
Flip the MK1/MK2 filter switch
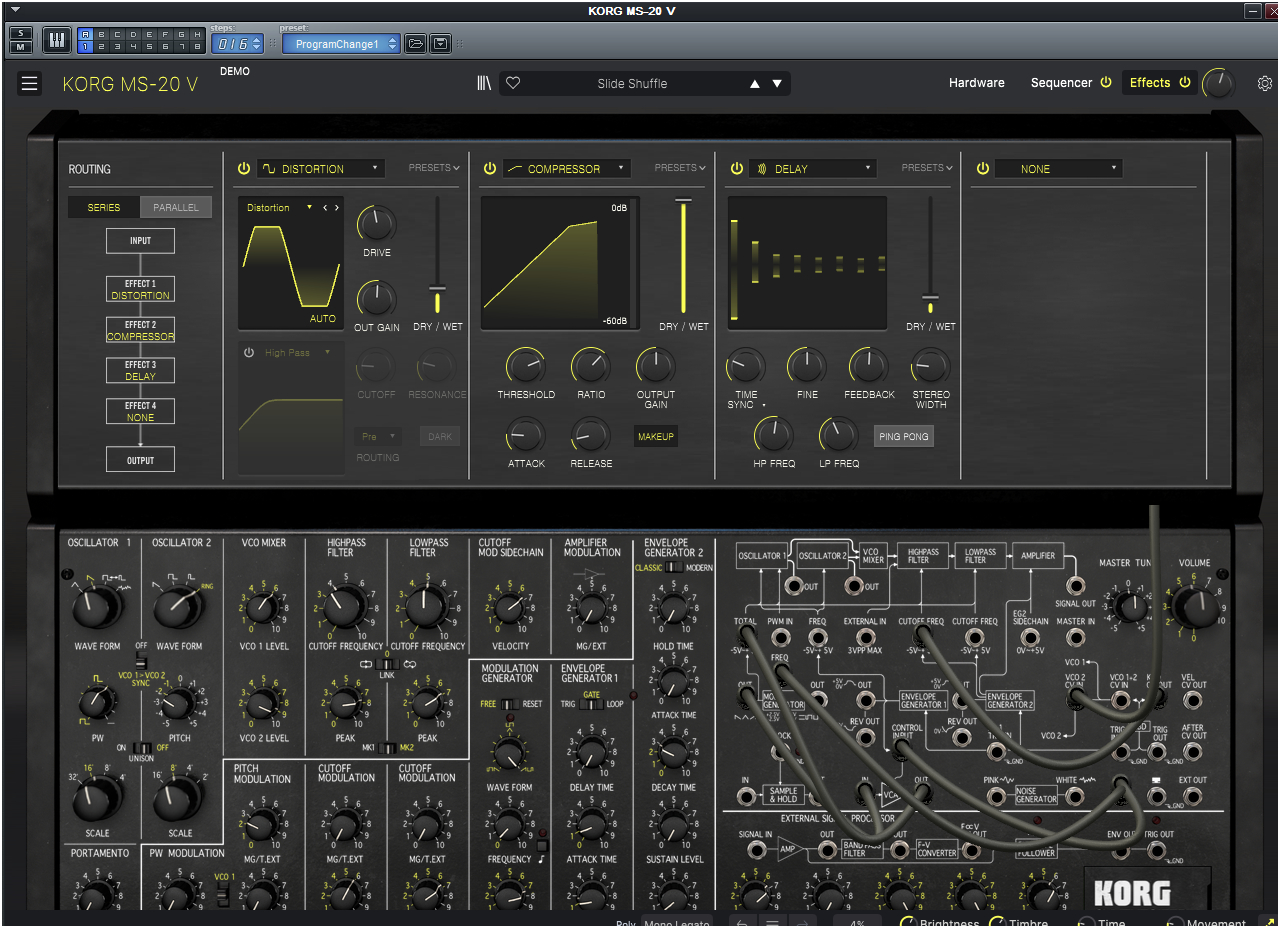pos(388,748)
